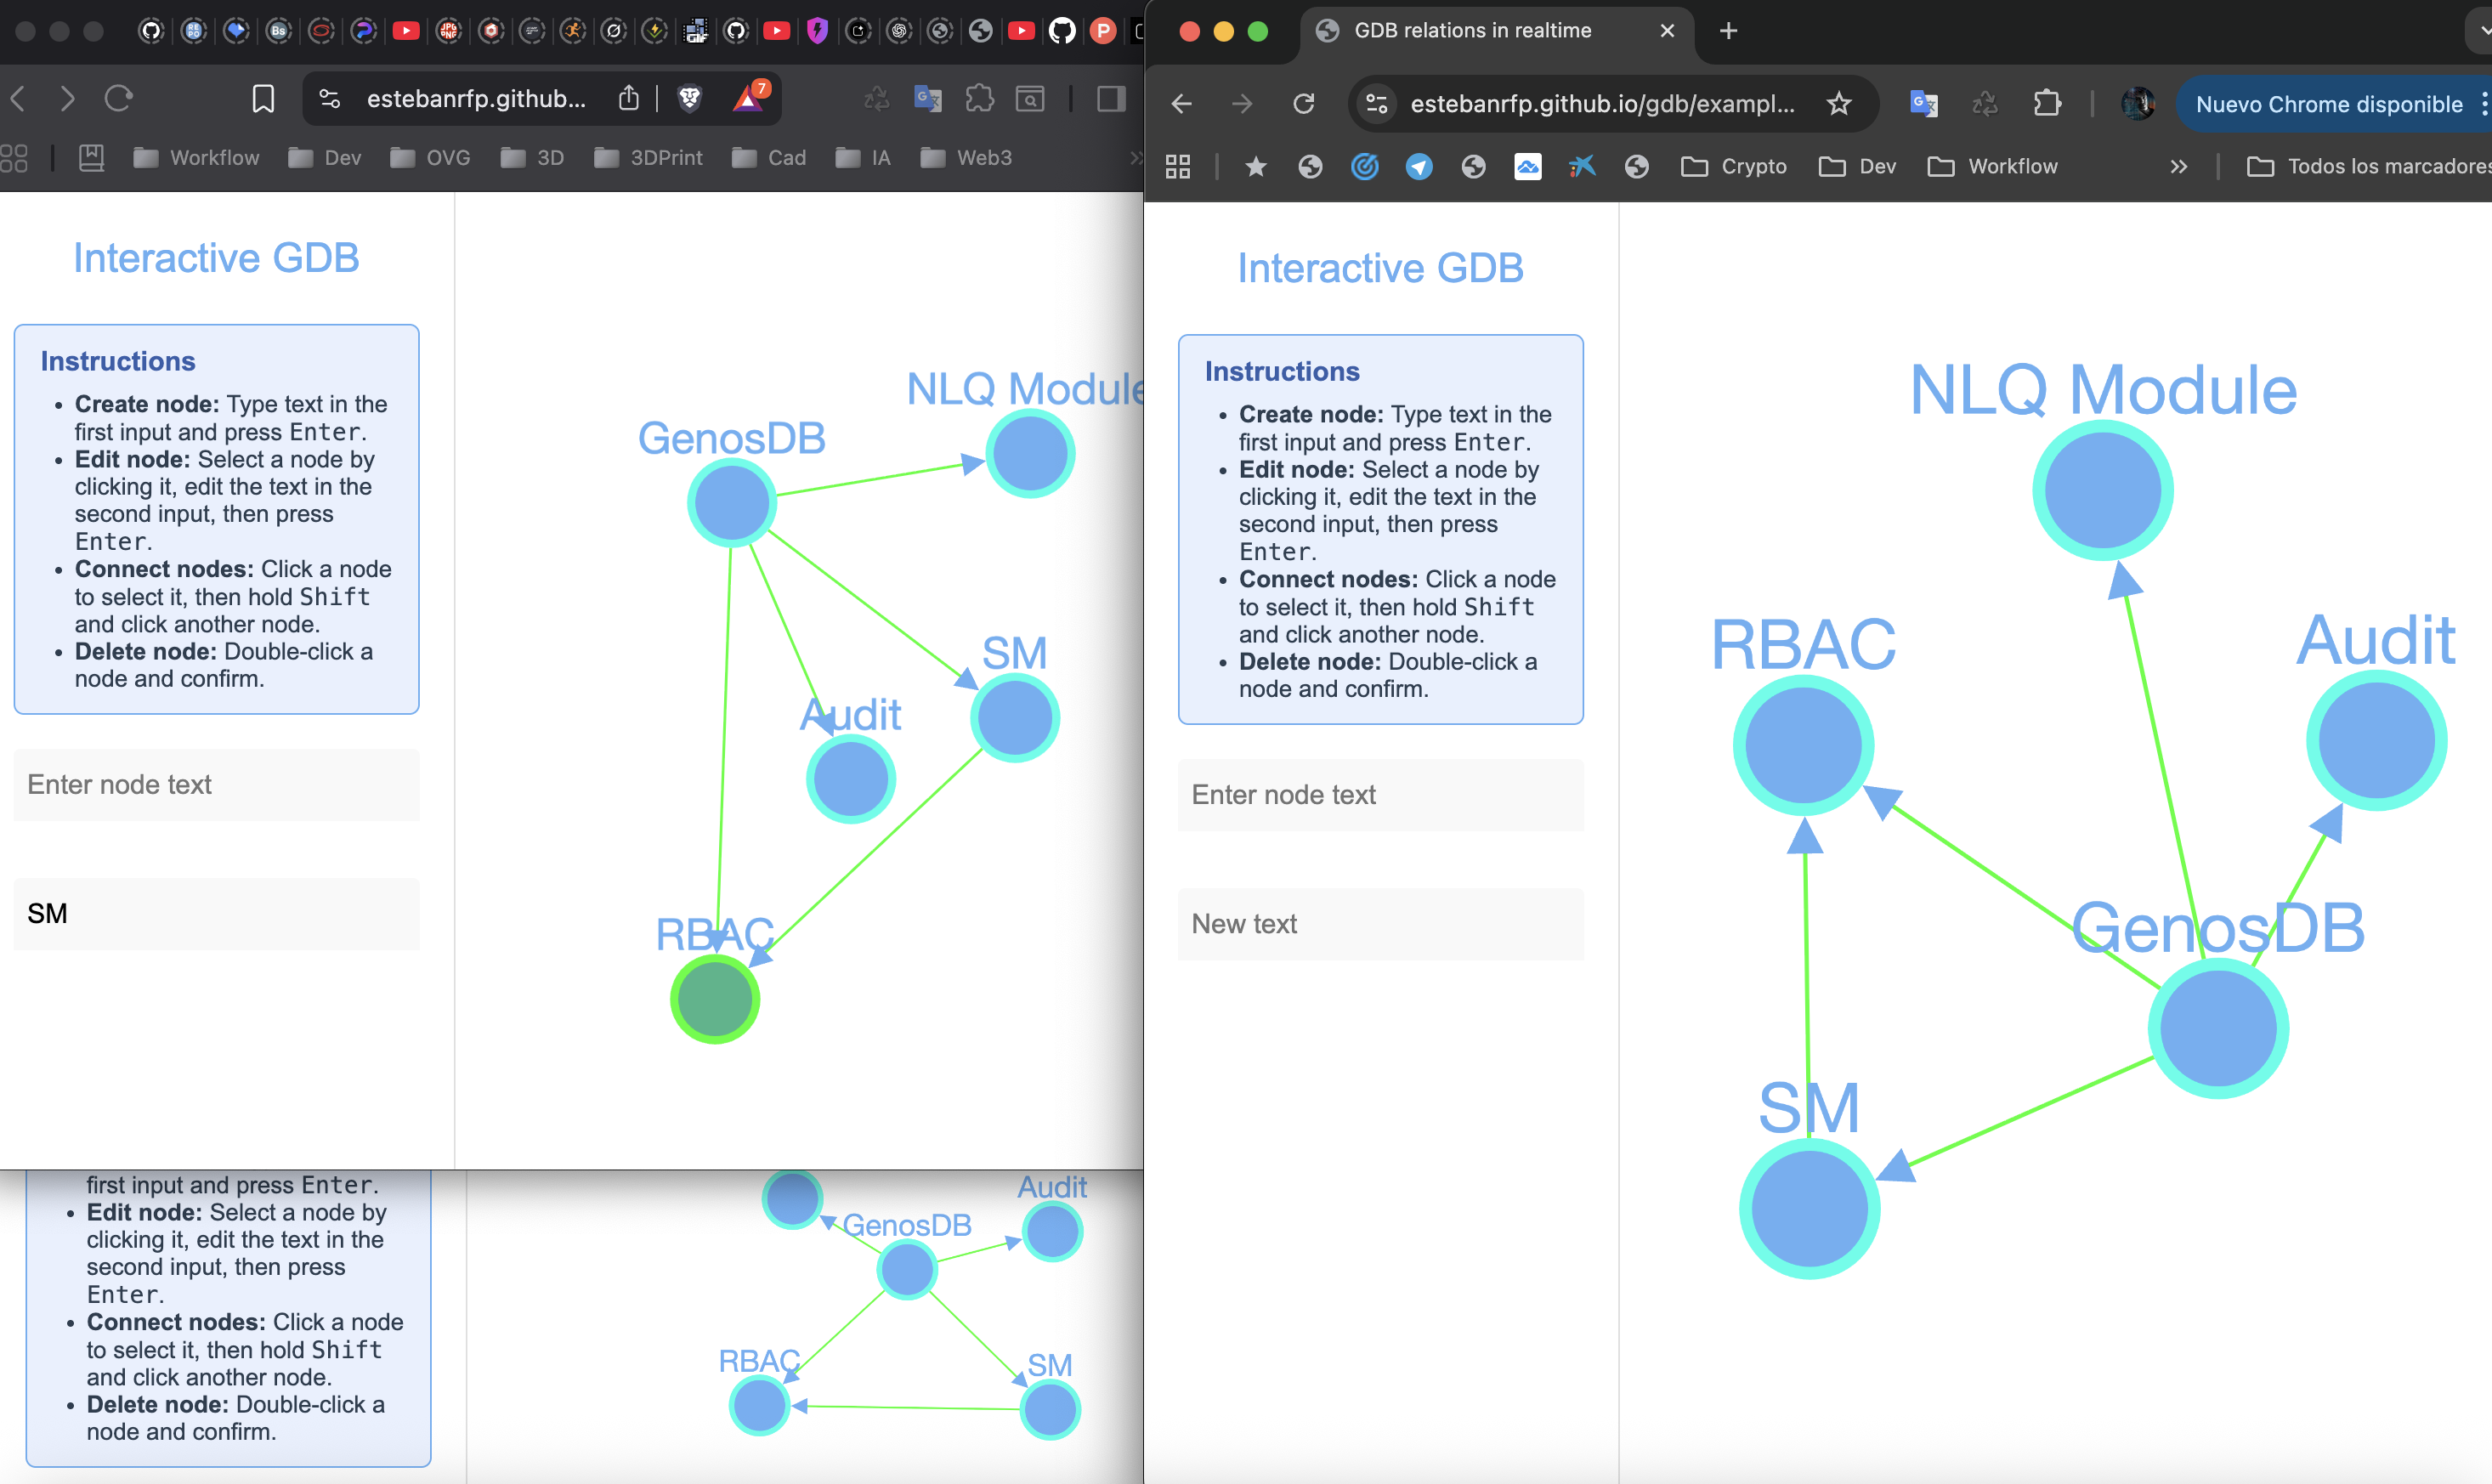Open the Chrome profile avatar
2492x1484 pixels.
[x=2137, y=103]
